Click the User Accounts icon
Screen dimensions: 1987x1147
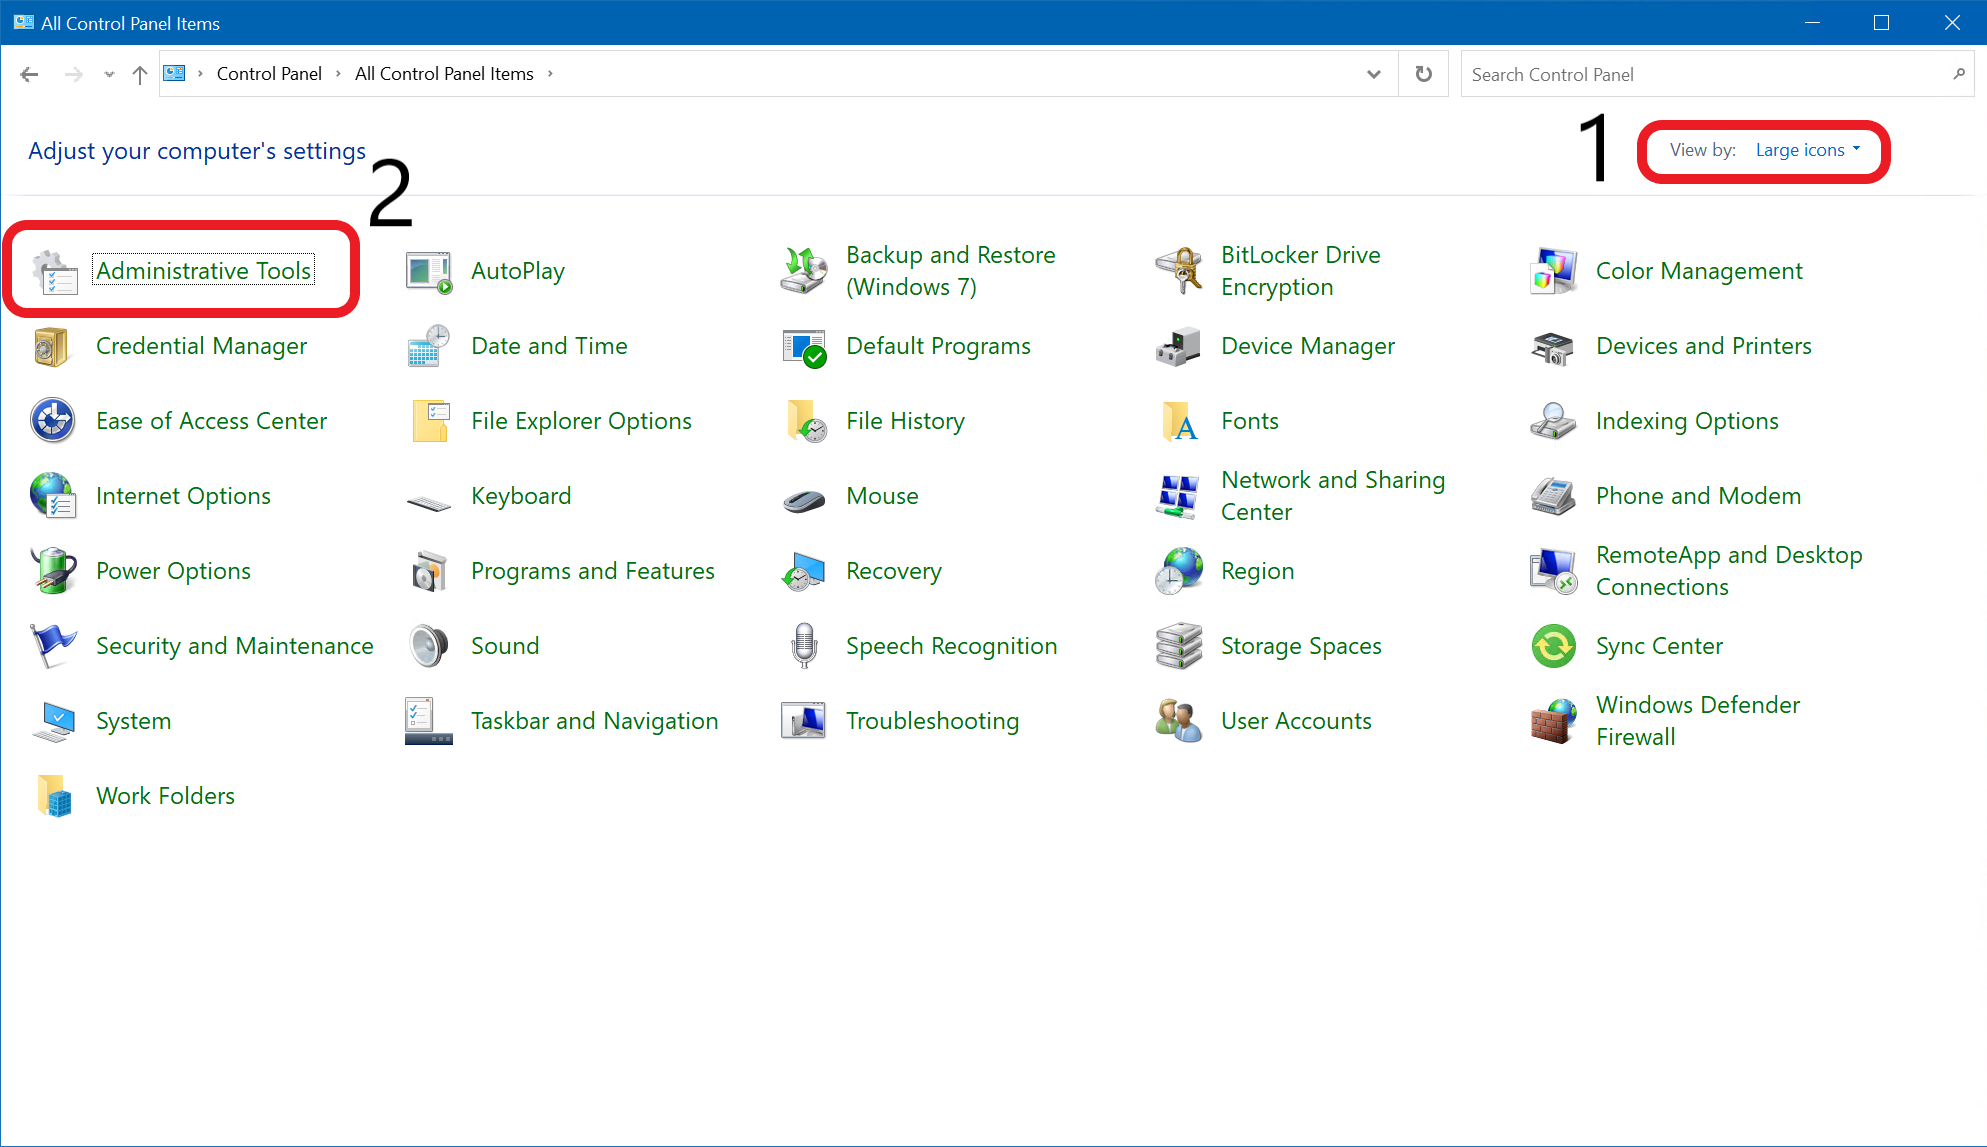pyautogui.click(x=1179, y=722)
